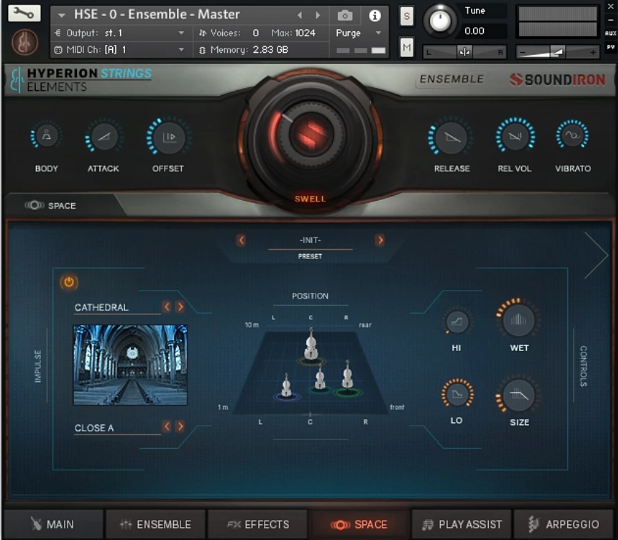Click the WET reverb knob
The width and height of the screenshot is (618, 540).
tap(518, 320)
